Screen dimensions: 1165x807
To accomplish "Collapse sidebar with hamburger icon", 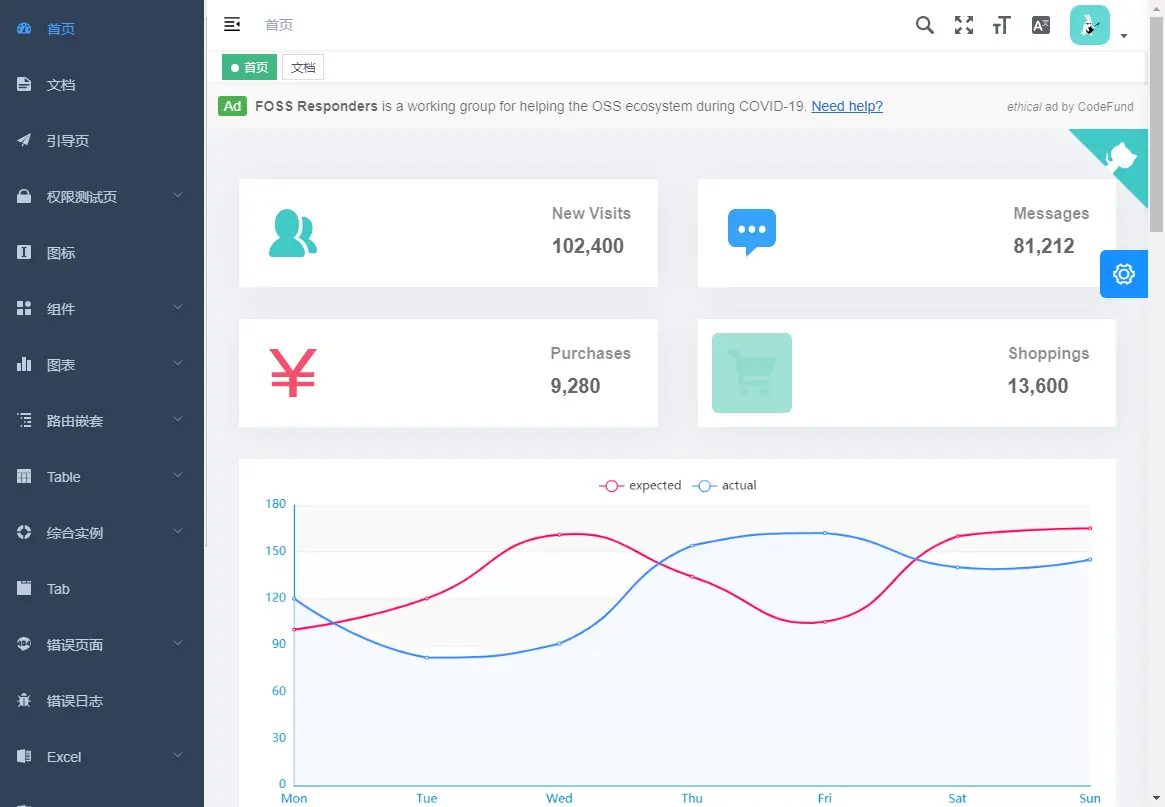I will pos(232,25).
